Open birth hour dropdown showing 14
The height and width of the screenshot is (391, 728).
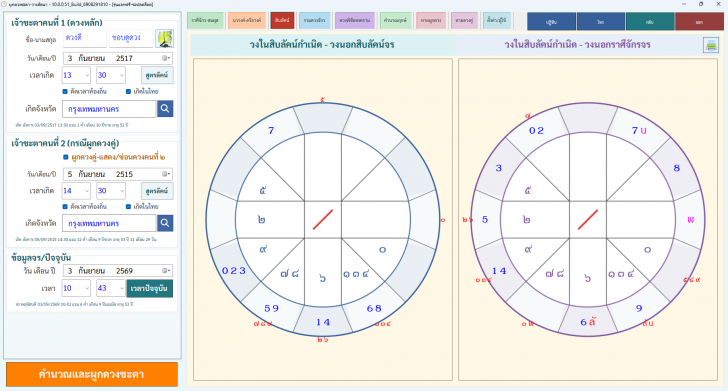tap(76, 191)
